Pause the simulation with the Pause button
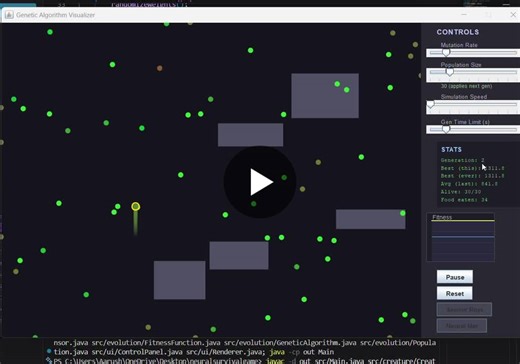Screen dimensions: 520x364 [x=455, y=277]
